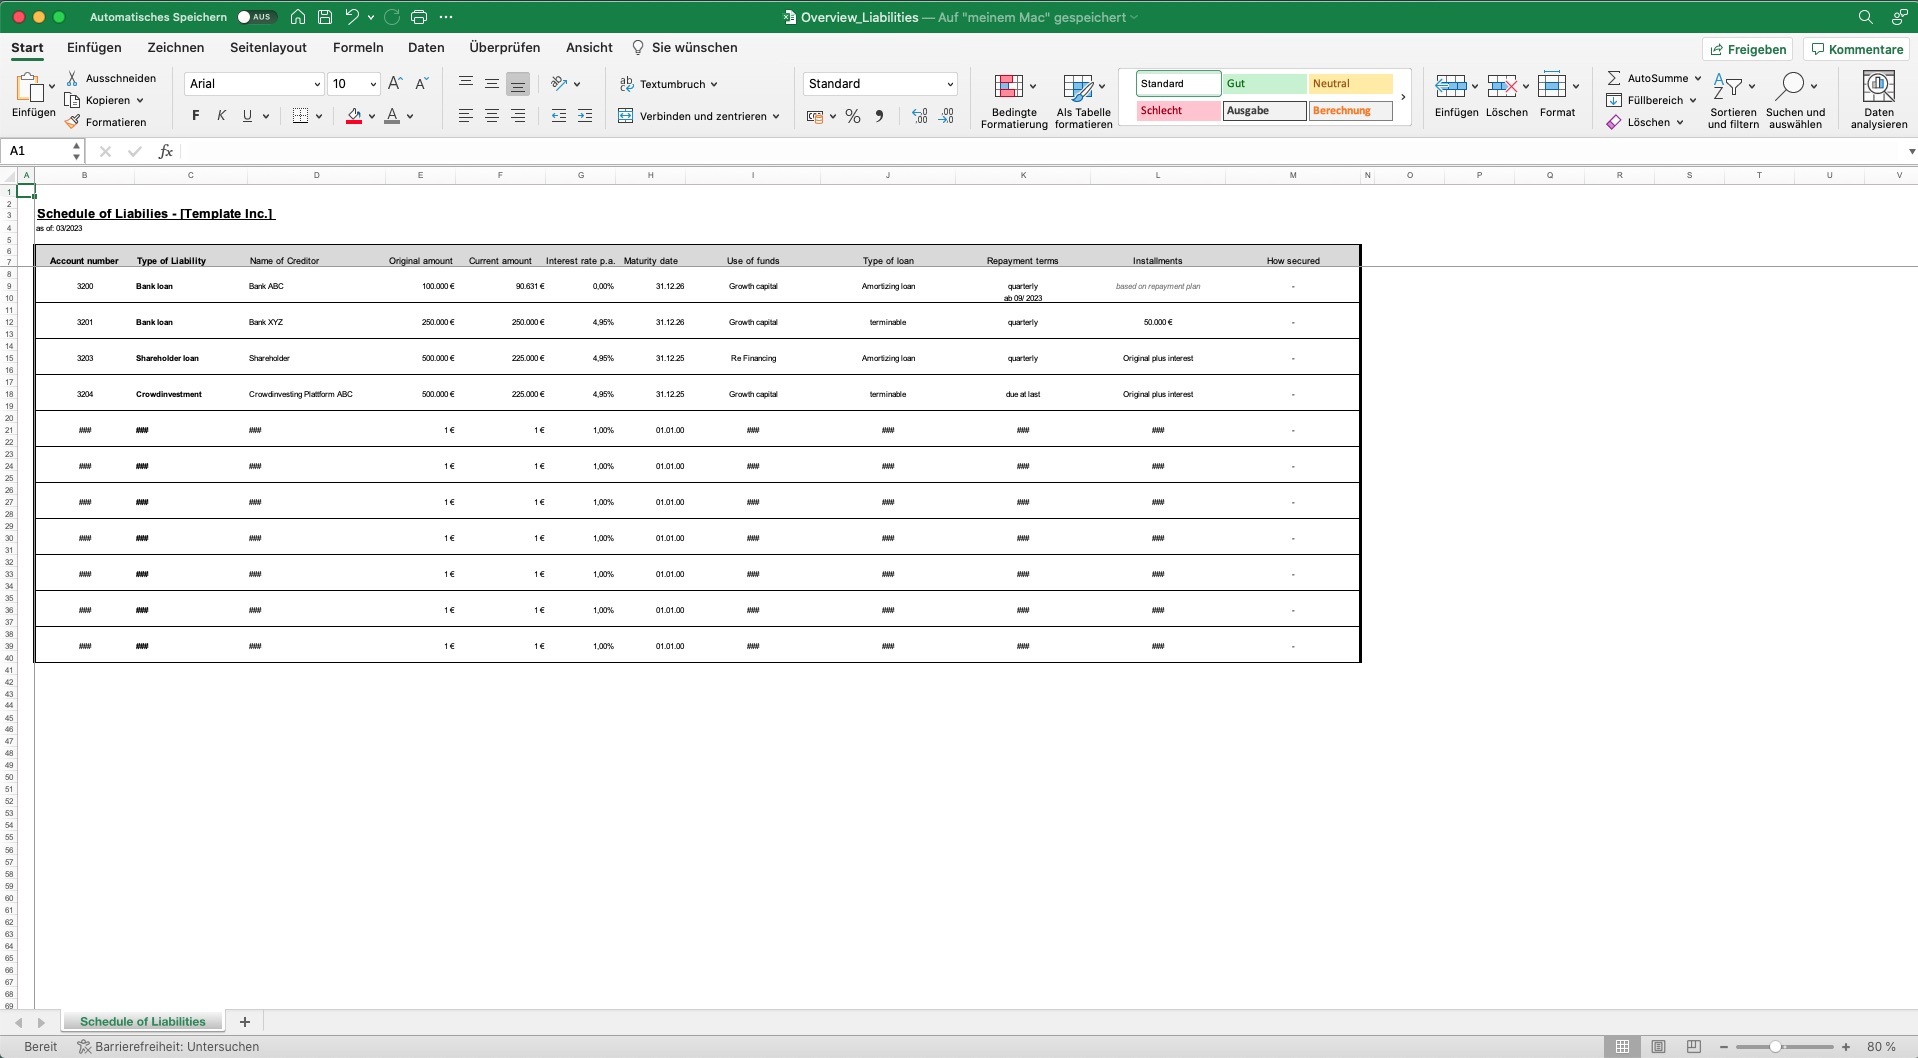Click the Formatieren paintbrush icon

(x=72, y=122)
